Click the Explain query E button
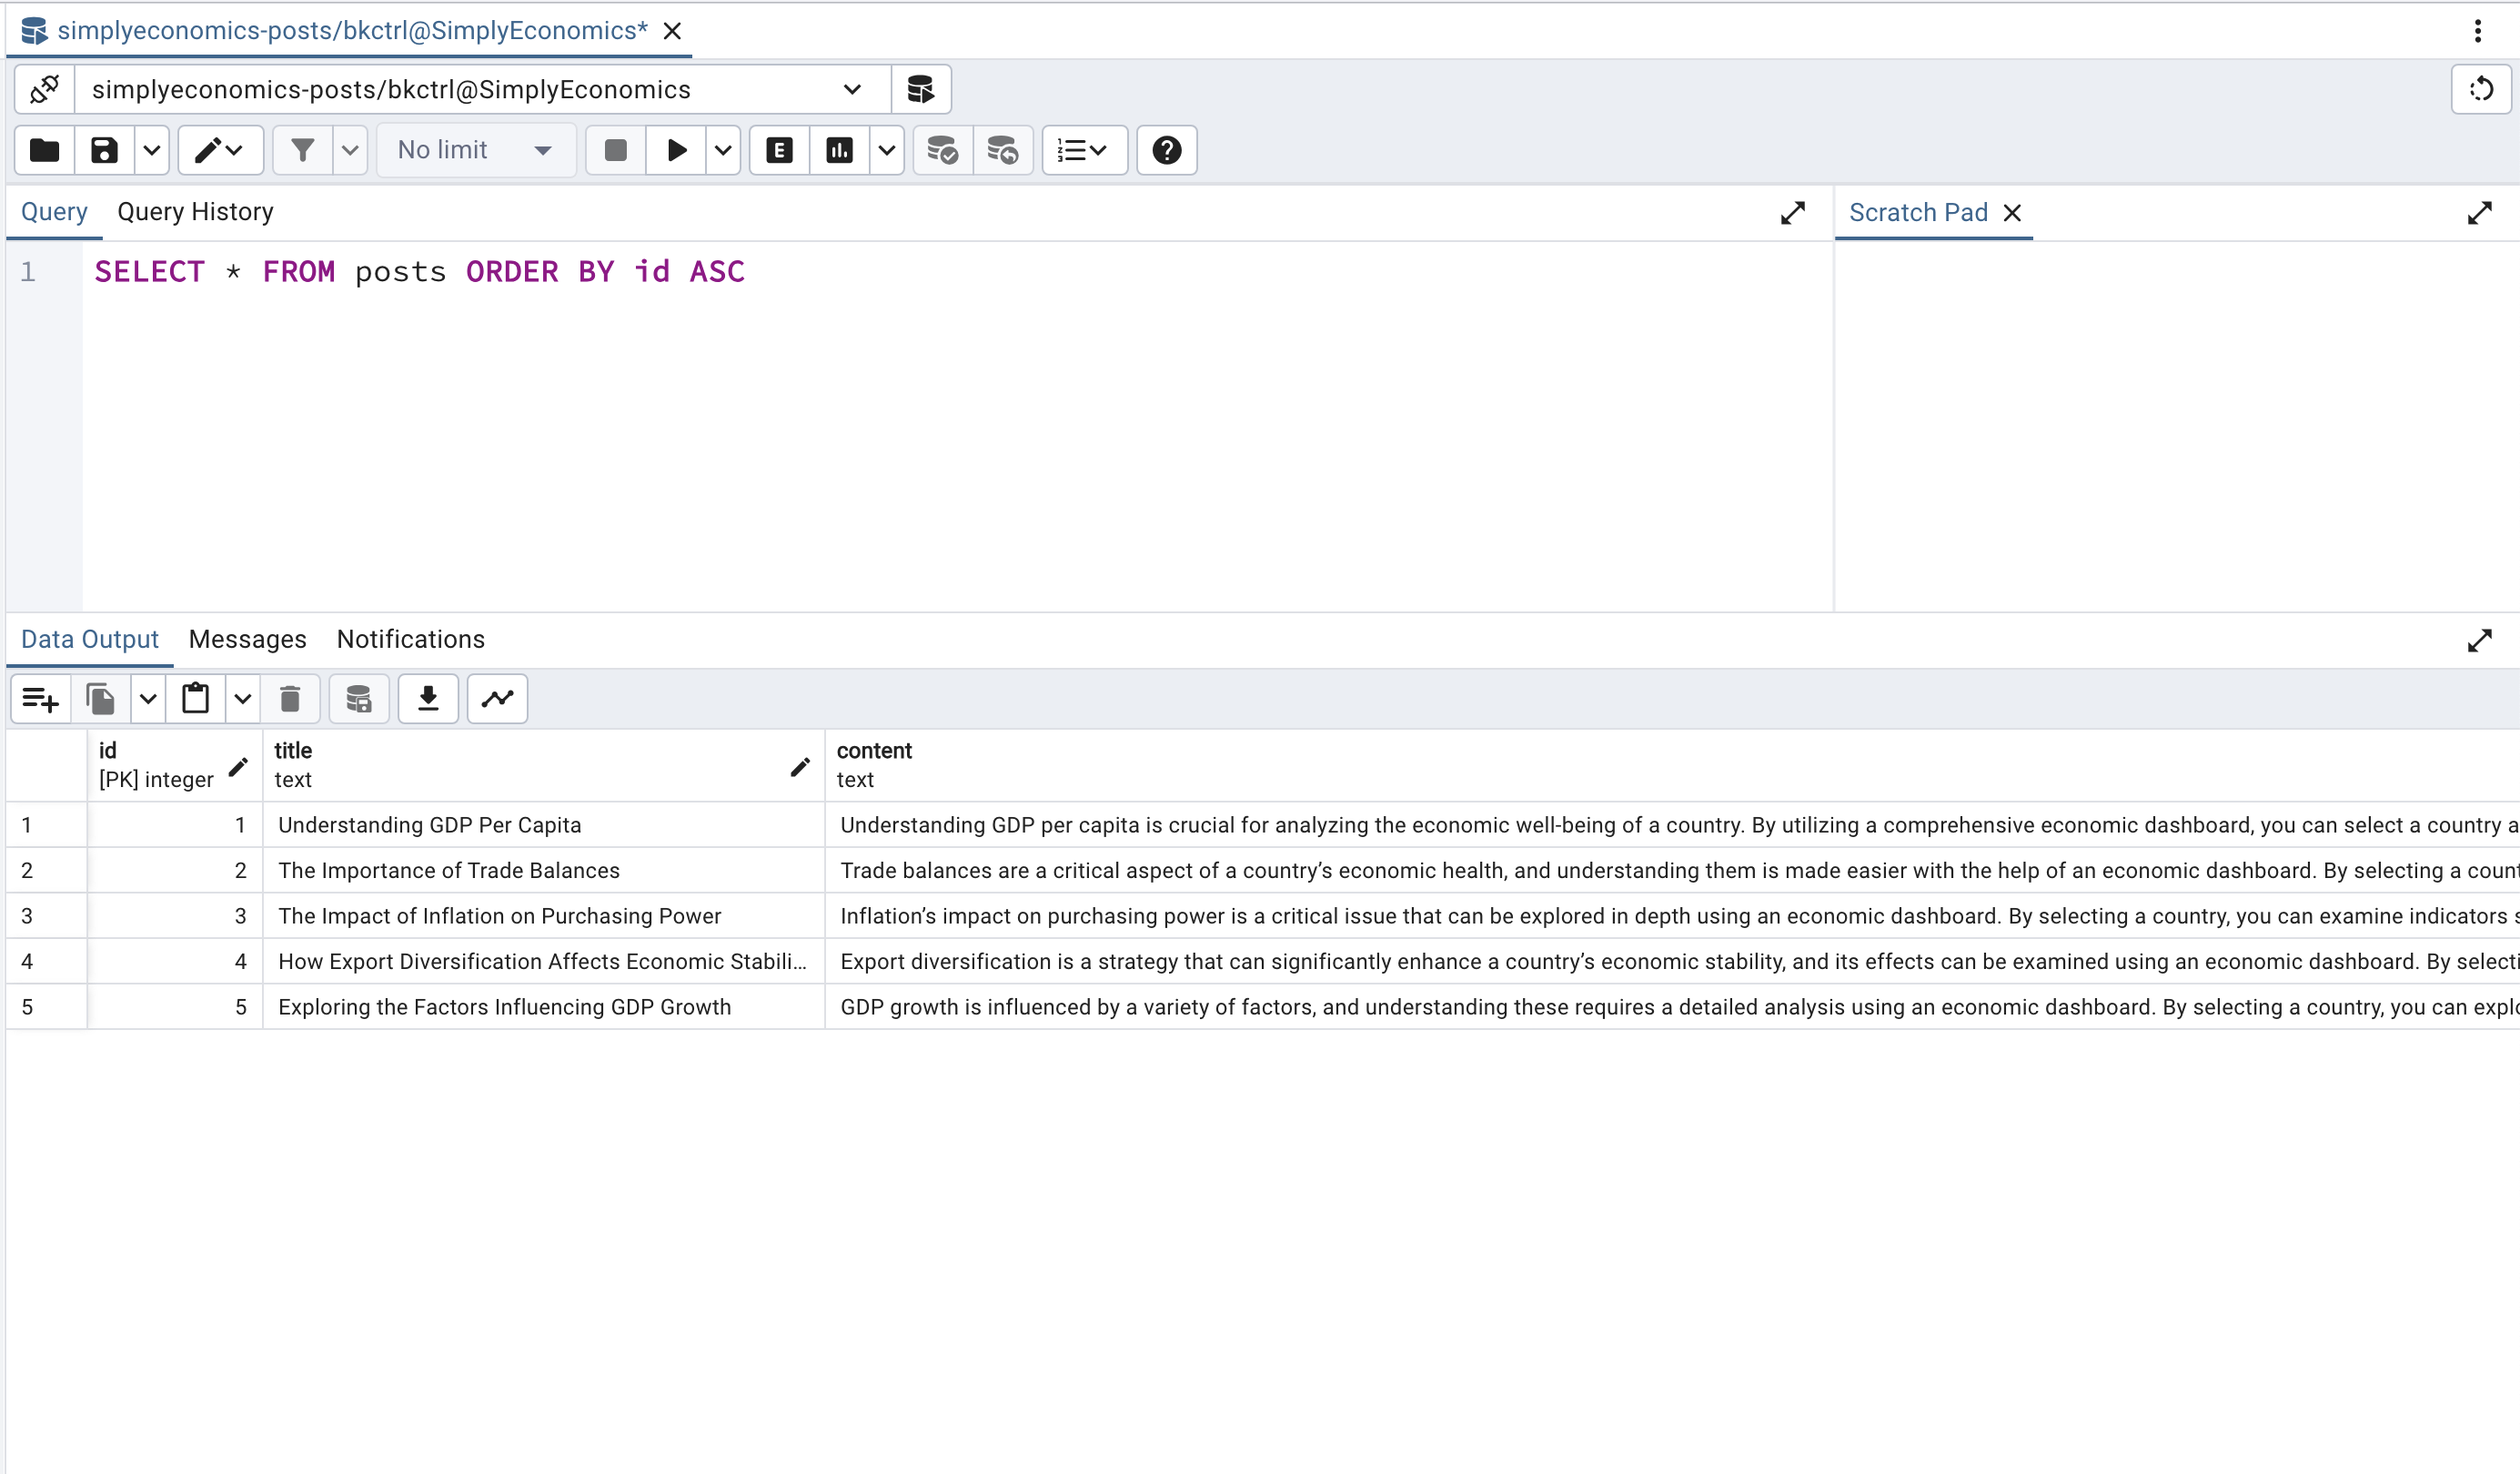Viewport: 2520px width, 1474px height. [x=779, y=150]
